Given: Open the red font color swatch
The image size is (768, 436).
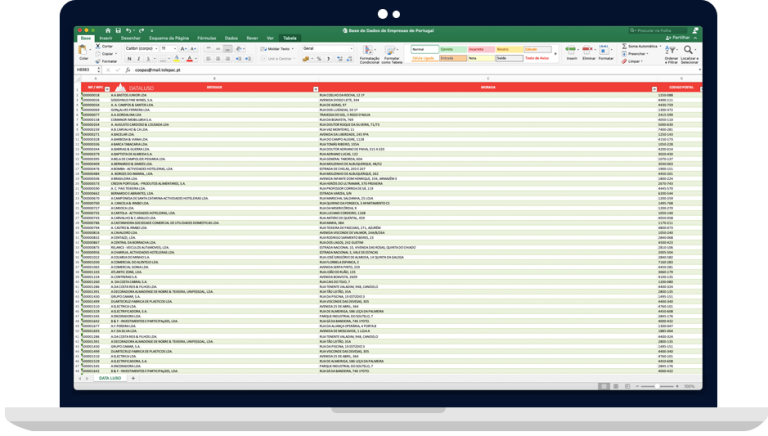Looking at the screenshot, I should click(x=190, y=59).
